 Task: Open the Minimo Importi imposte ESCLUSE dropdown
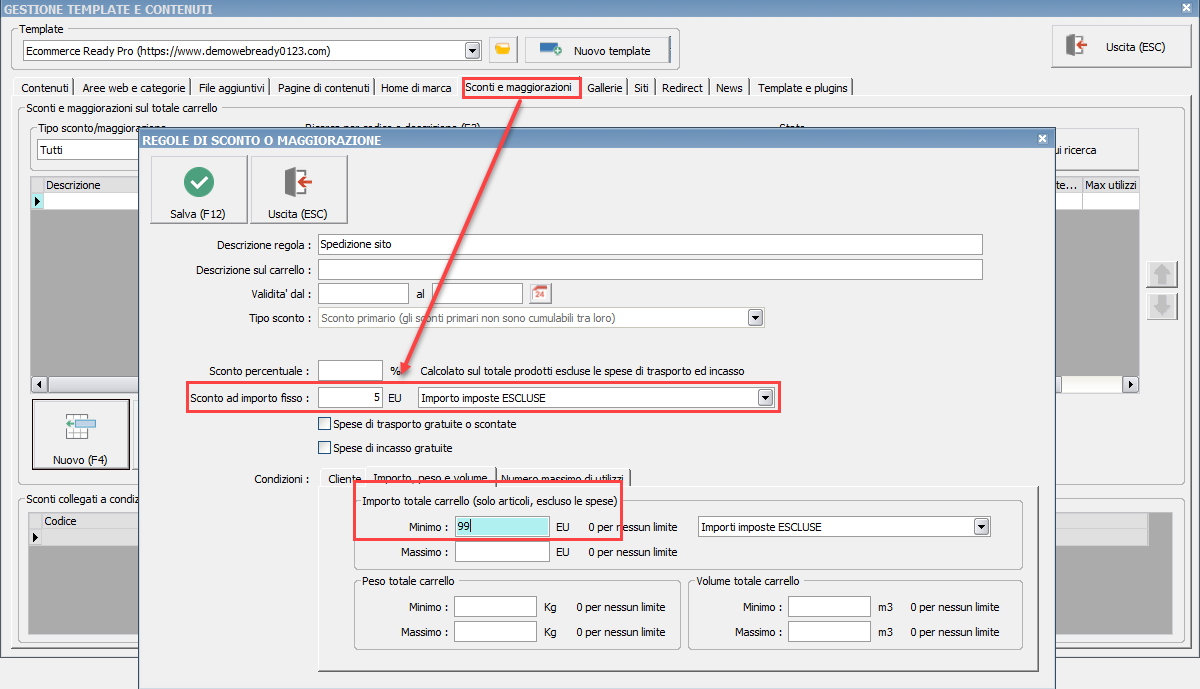coord(981,527)
